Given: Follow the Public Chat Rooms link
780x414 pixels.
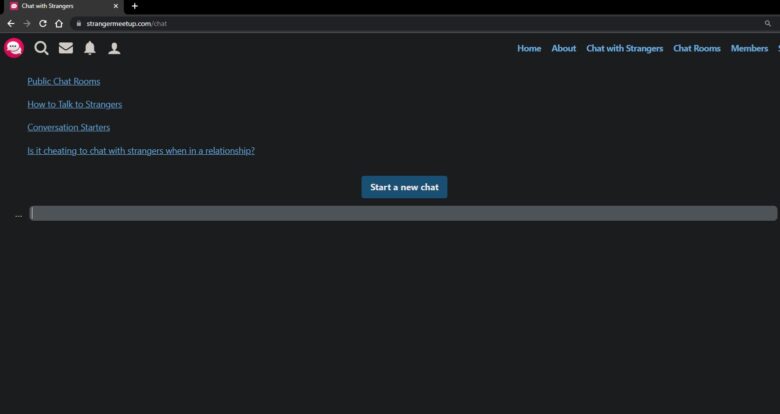Looking at the screenshot, I should pos(64,81).
